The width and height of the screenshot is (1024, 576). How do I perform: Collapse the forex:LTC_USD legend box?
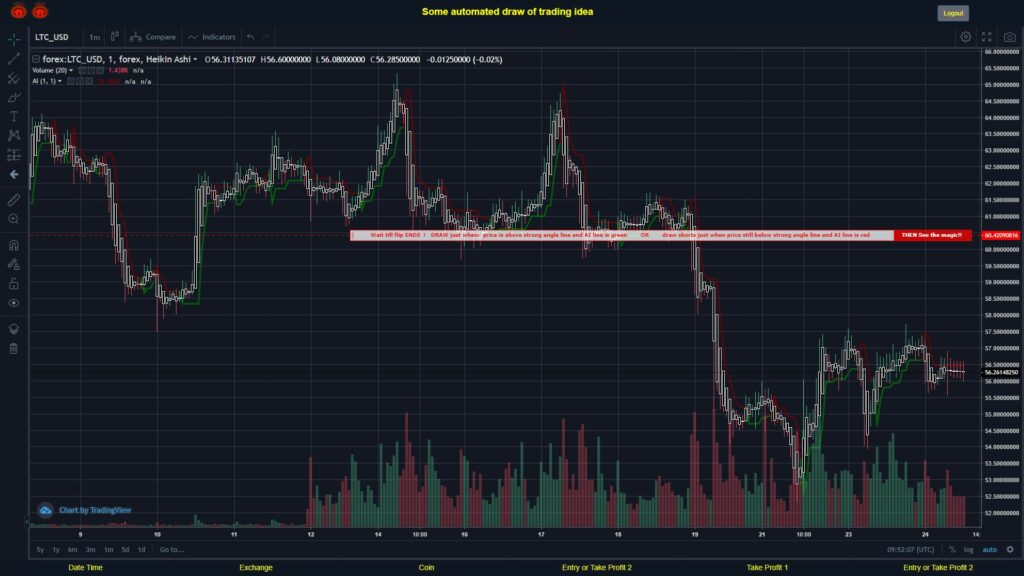36,59
